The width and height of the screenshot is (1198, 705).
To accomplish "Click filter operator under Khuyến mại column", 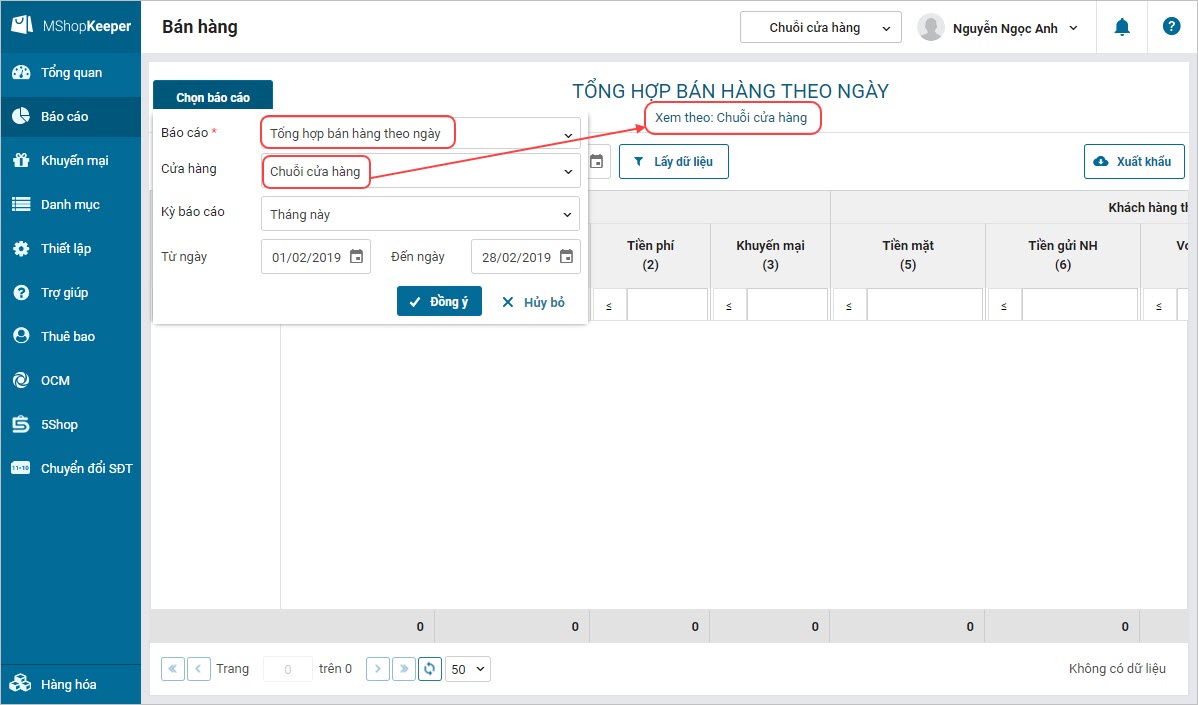I will (x=729, y=306).
